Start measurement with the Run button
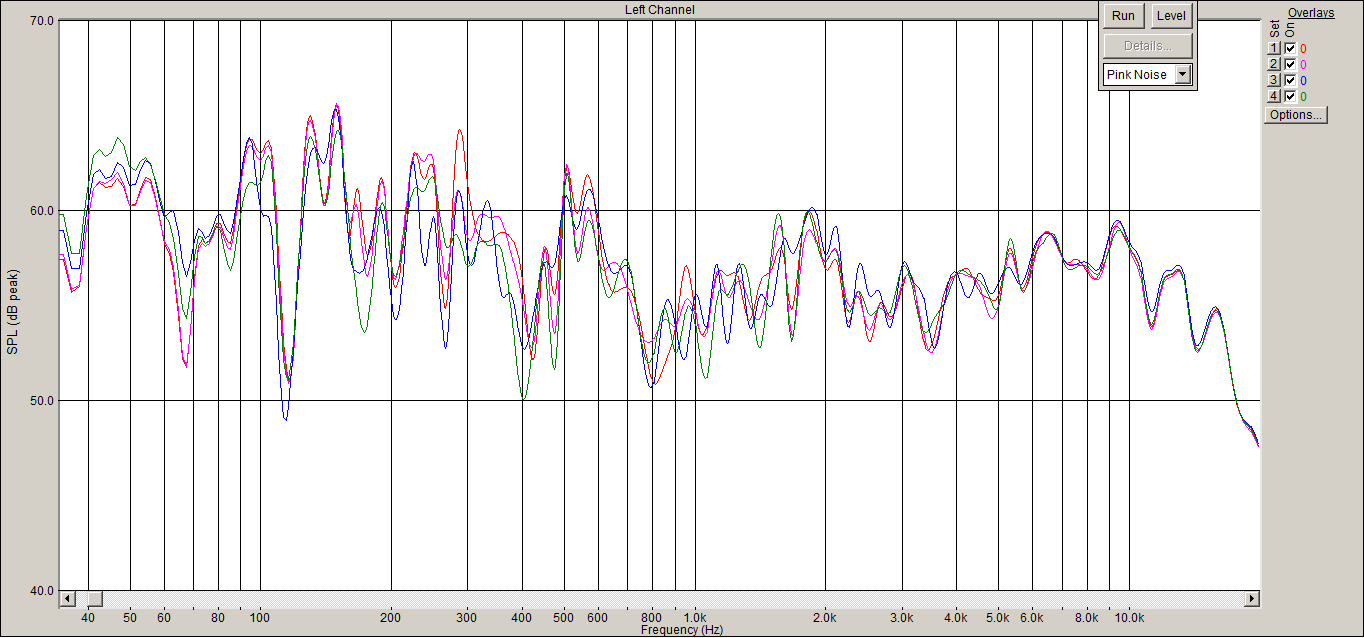This screenshot has height=638, width=1364. [1123, 16]
